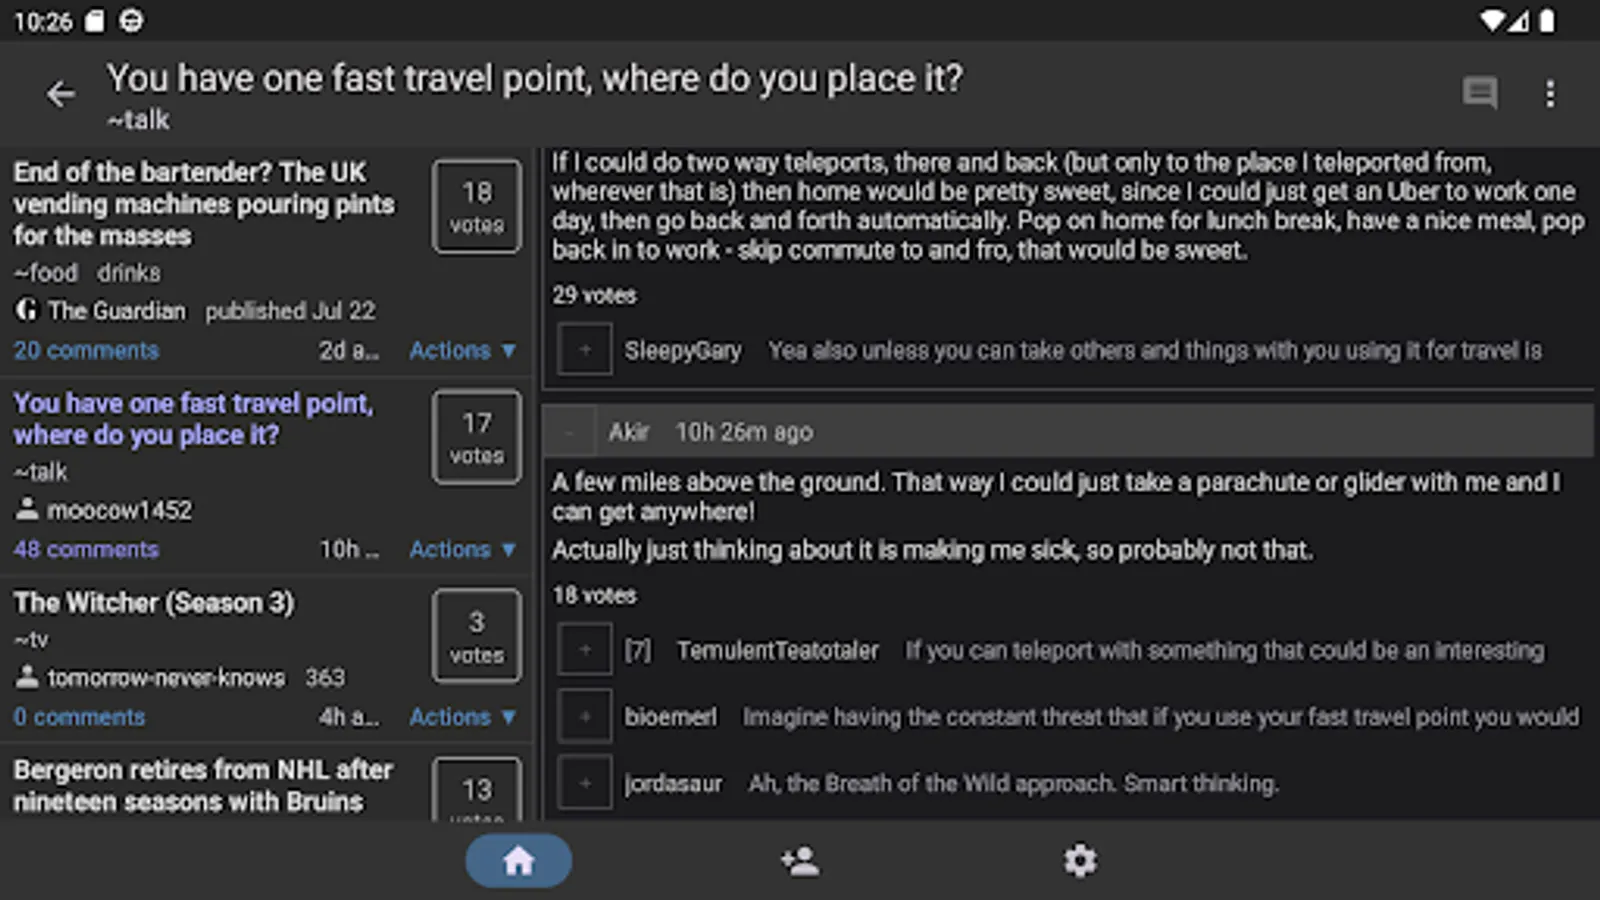The image size is (1600, 900).
Task: Toggle vote on The Witcher post
Action: [476, 636]
